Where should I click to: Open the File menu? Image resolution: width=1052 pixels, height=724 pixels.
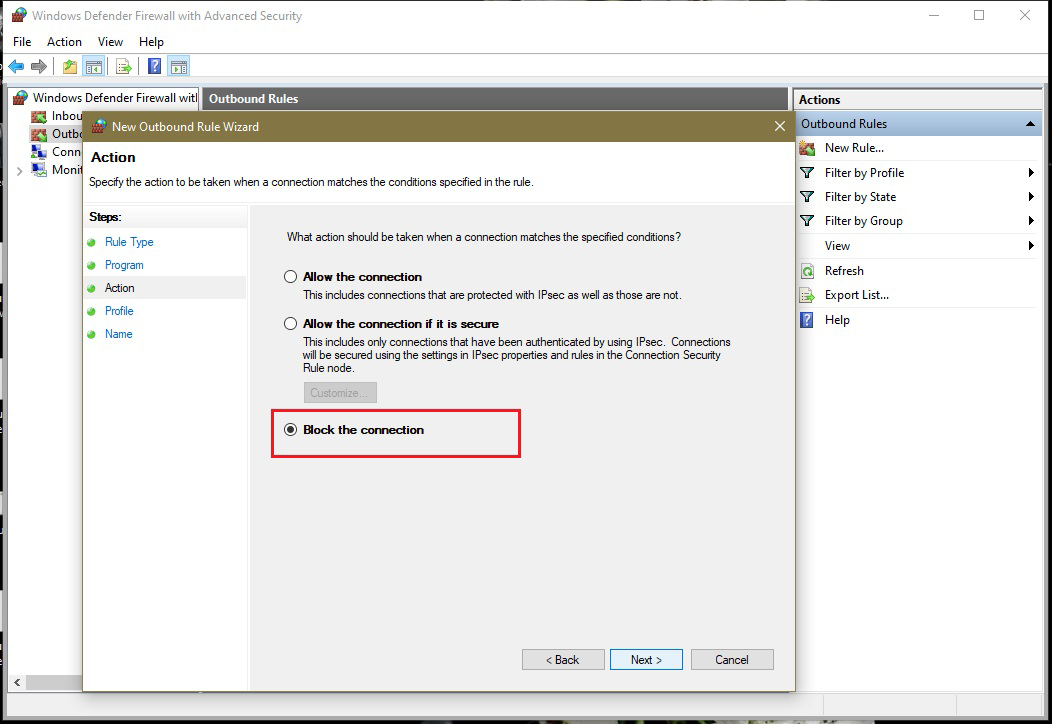22,42
